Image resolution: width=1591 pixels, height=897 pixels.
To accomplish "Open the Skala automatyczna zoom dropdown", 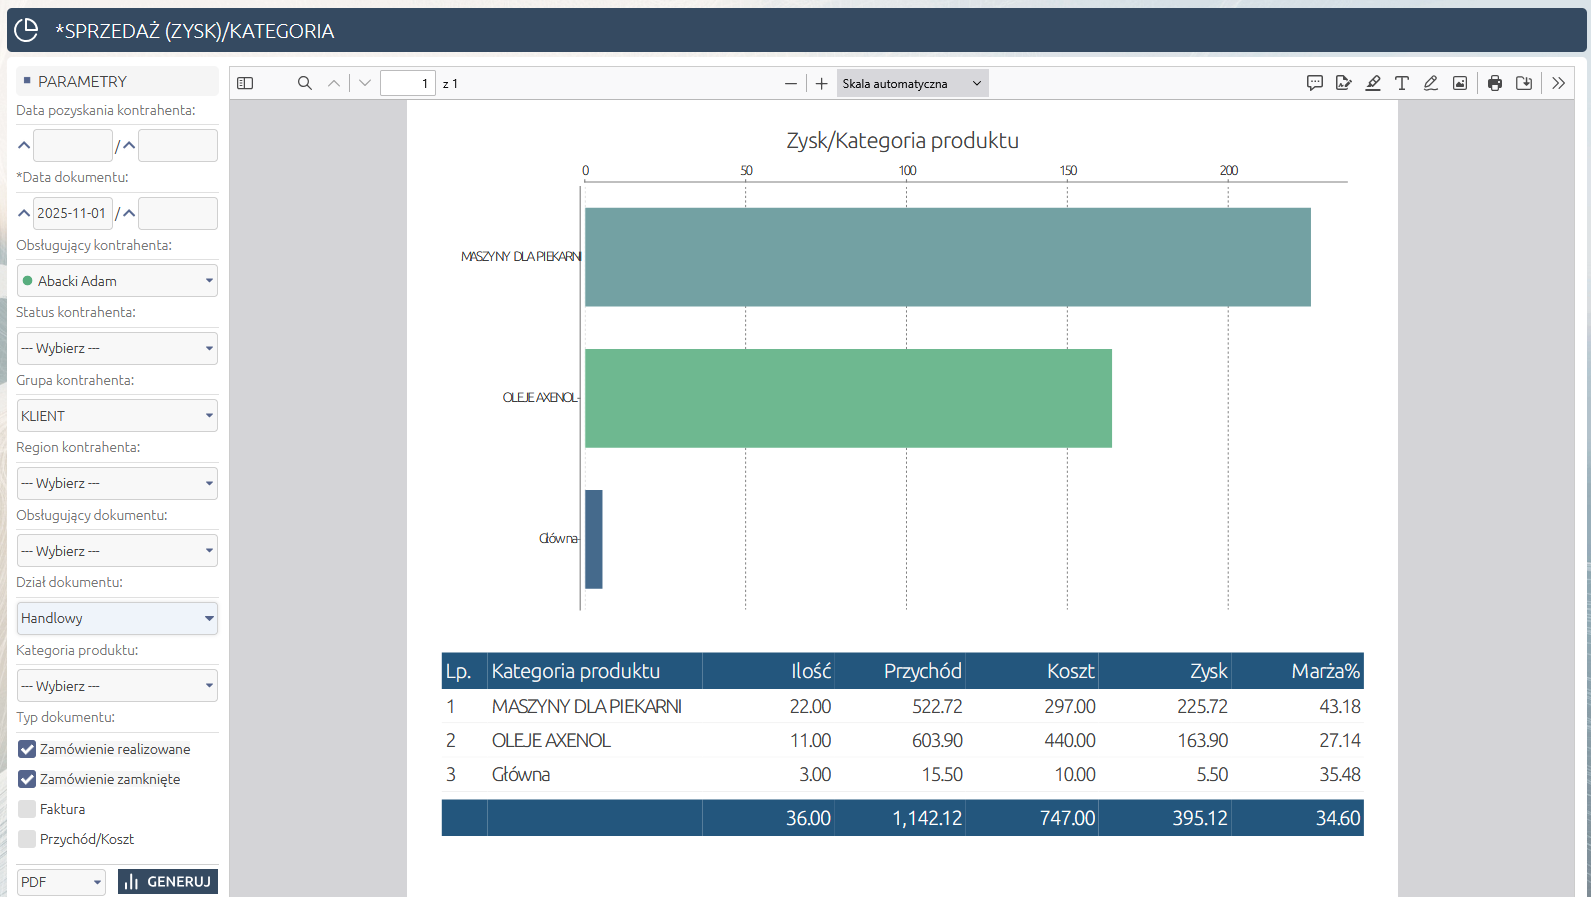I will pos(912,84).
